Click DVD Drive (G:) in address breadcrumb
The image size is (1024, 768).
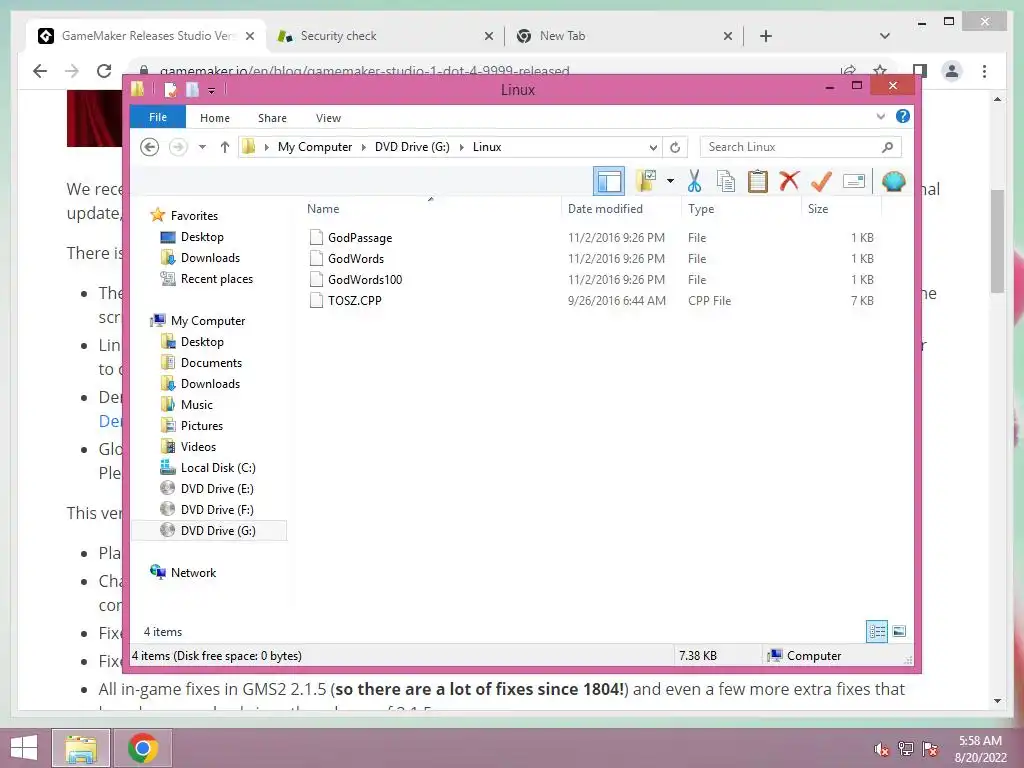click(x=412, y=147)
